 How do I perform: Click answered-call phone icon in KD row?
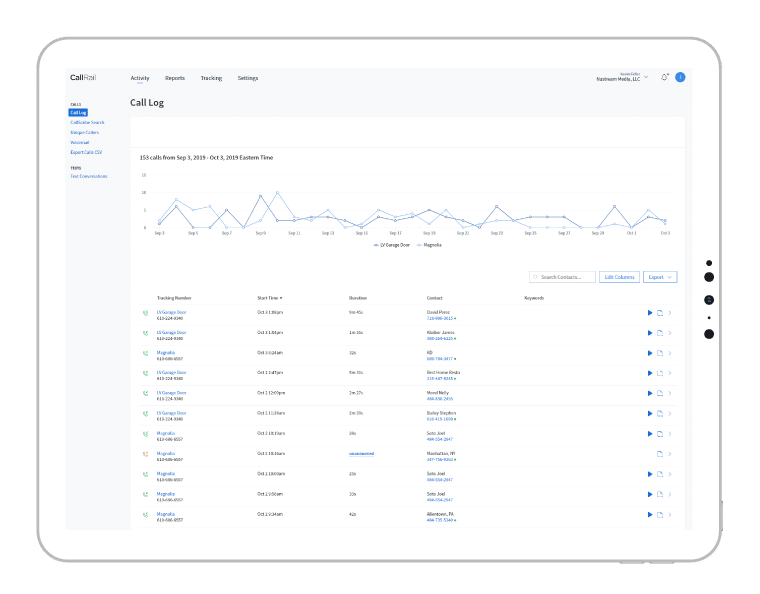click(145, 353)
